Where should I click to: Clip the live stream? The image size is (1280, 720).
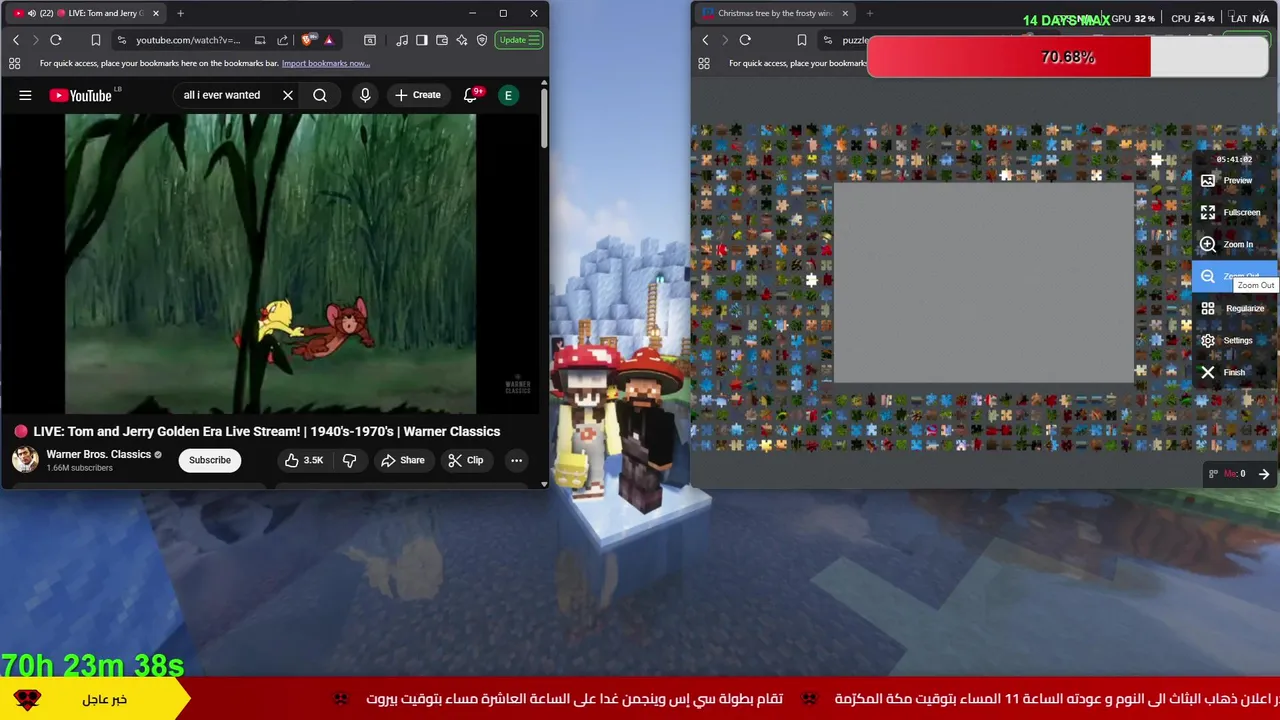click(466, 460)
